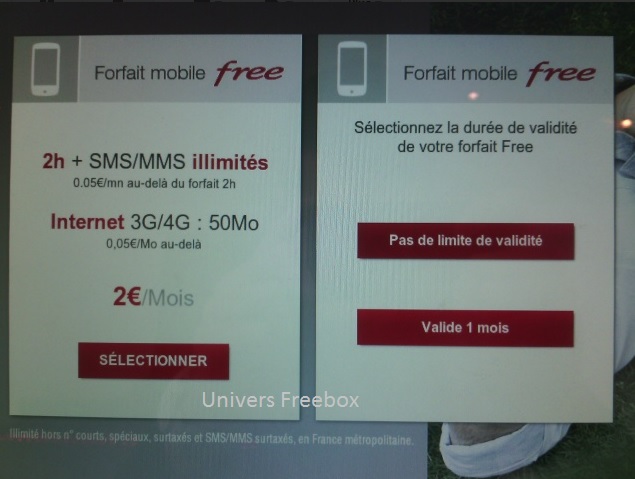Click the "2€/Mois" price label
The height and width of the screenshot is (479, 635).
(153, 297)
